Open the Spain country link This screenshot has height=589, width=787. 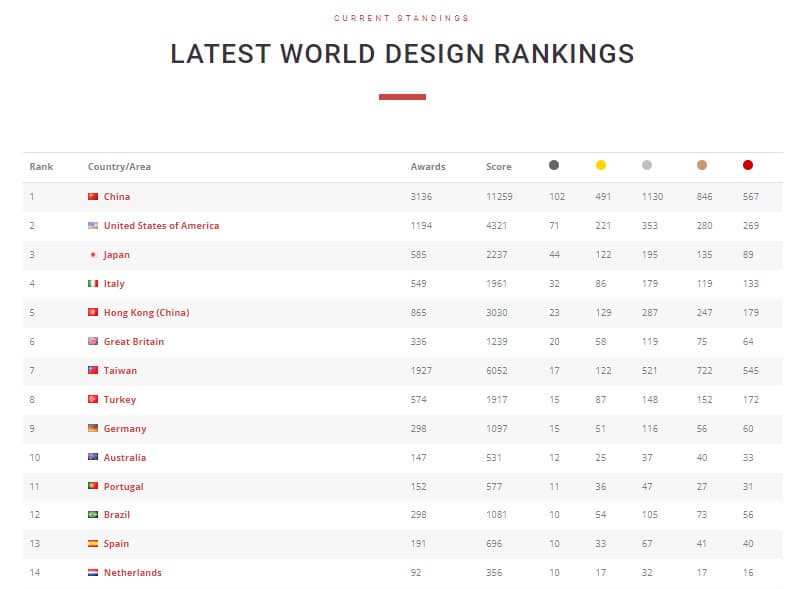[117, 544]
